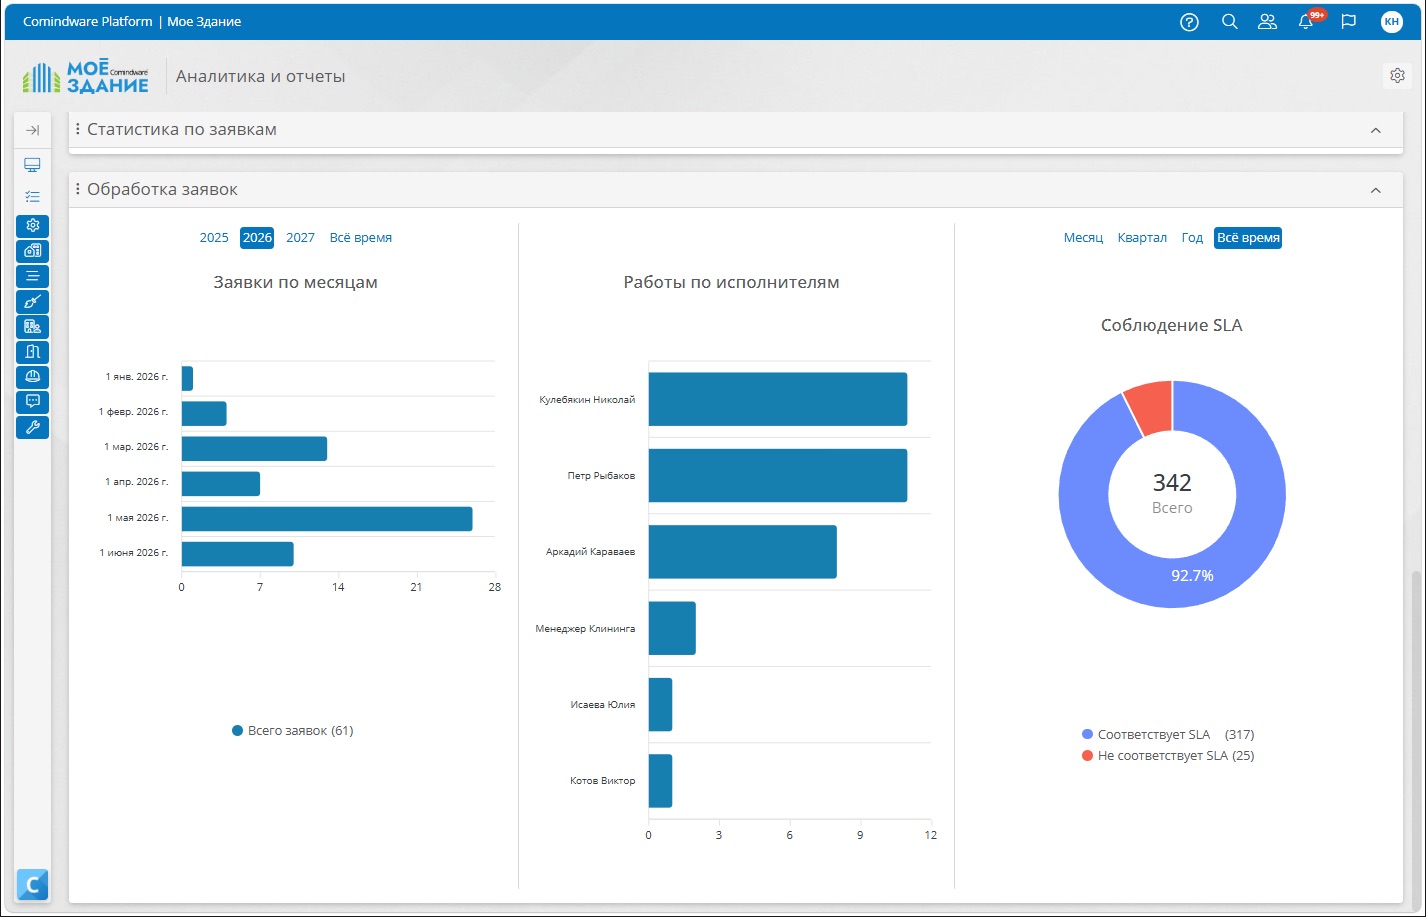Toggle 'Не соответствует SLA' legend series

point(1168,756)
